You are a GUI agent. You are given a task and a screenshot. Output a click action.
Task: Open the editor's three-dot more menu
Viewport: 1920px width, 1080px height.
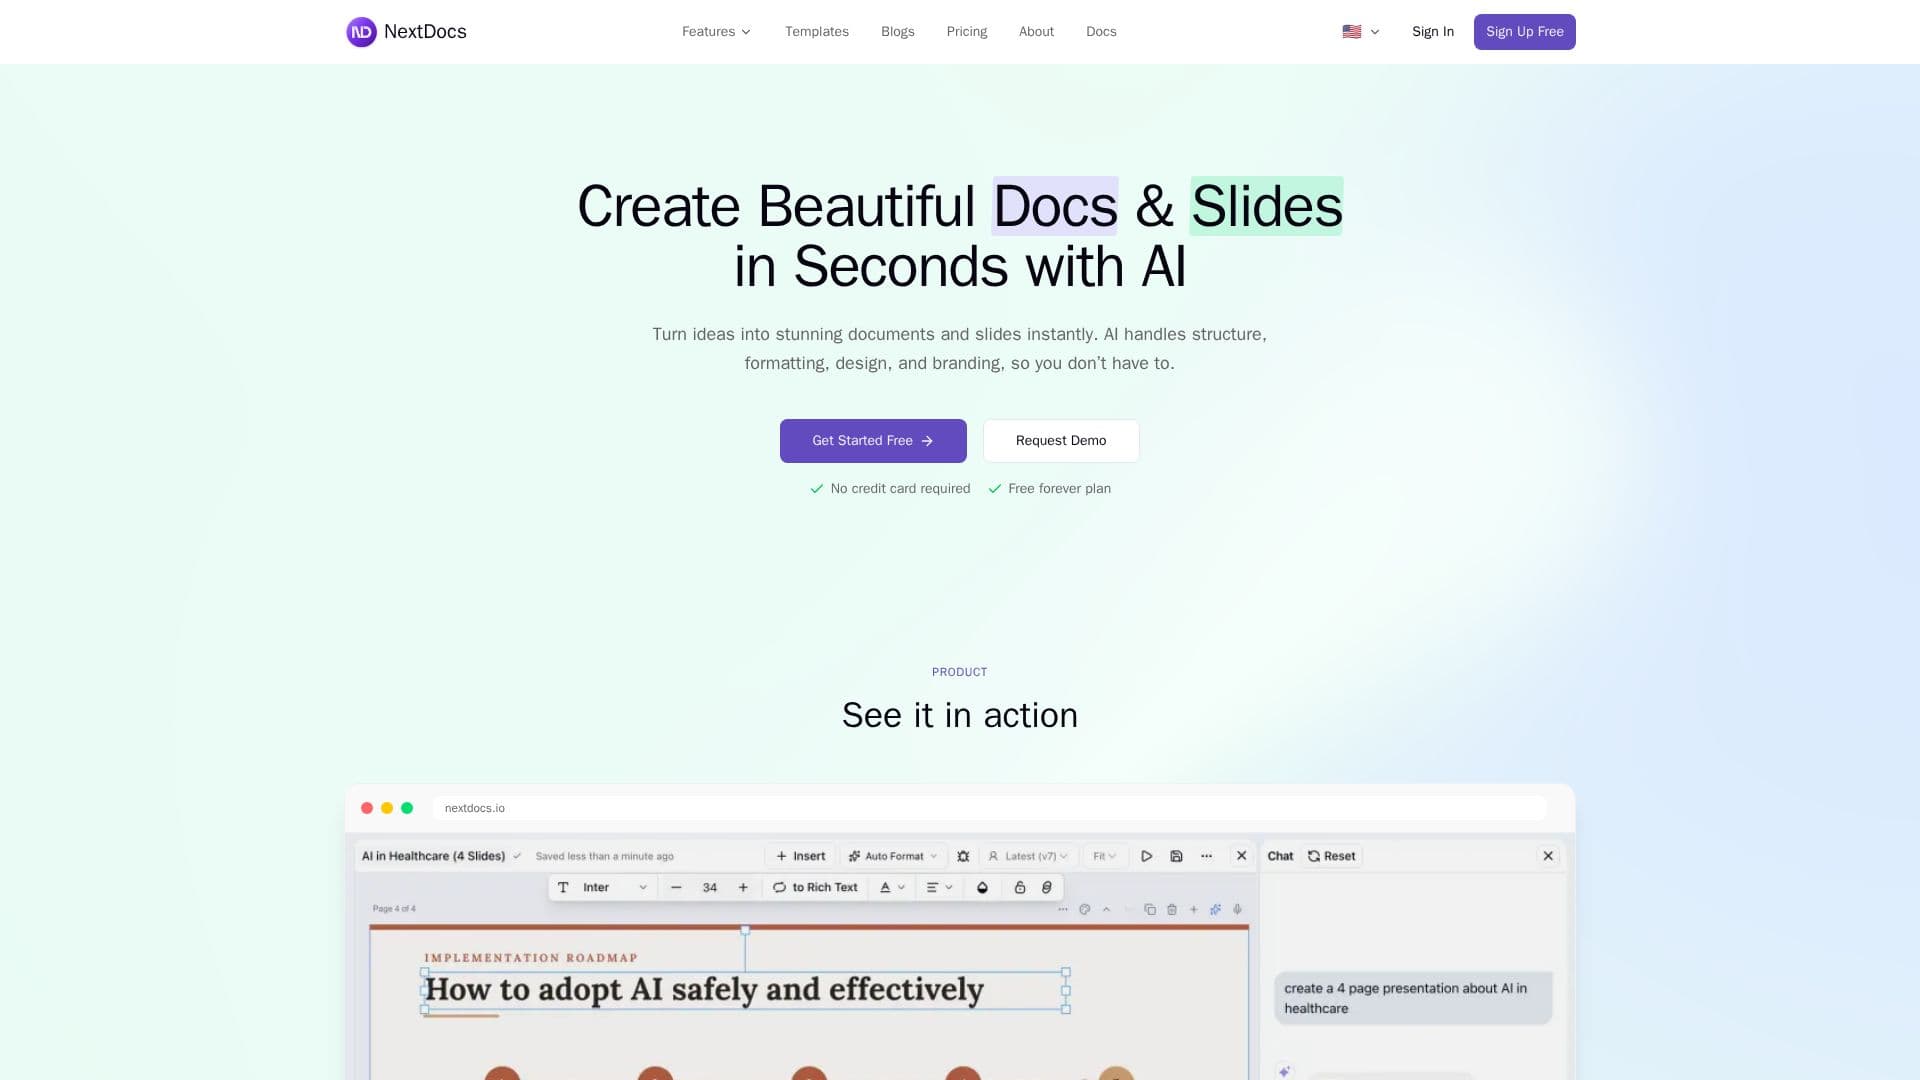tap(1206, 856)
